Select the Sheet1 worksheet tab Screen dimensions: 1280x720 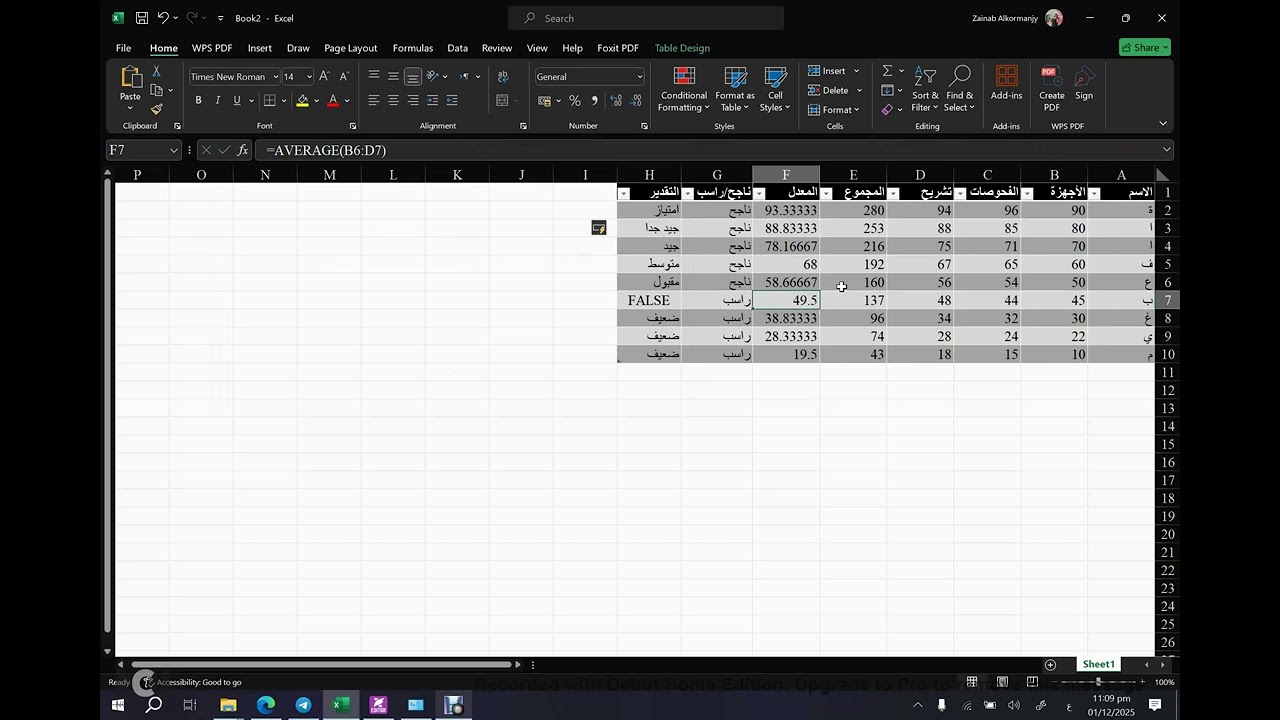[1098, 664]
